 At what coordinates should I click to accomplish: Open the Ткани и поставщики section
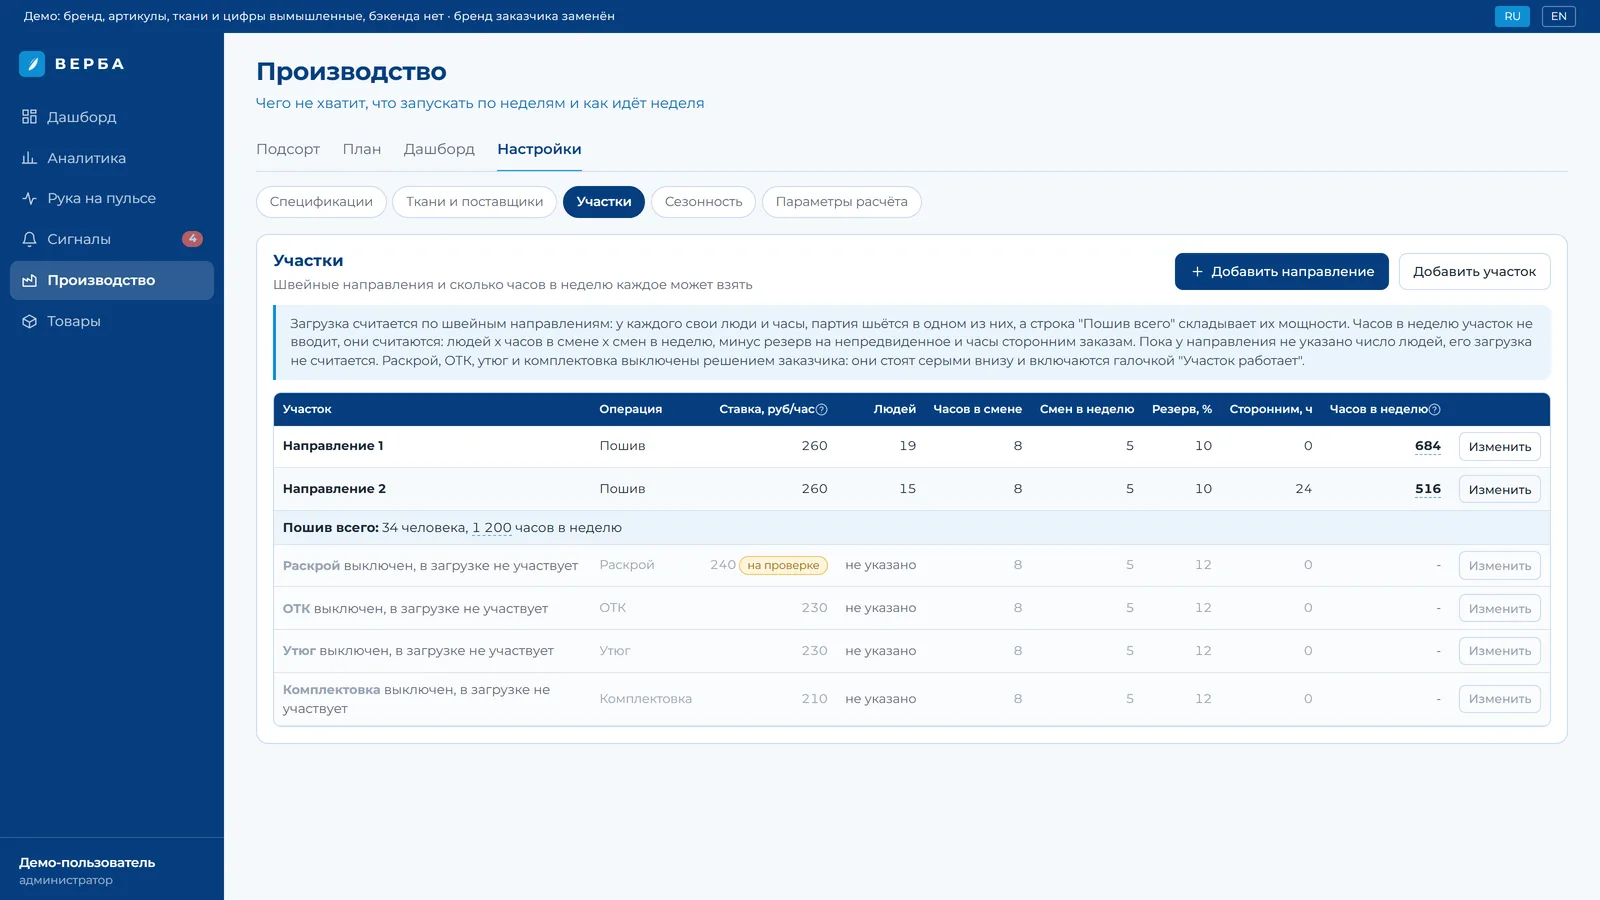[474, 202]
